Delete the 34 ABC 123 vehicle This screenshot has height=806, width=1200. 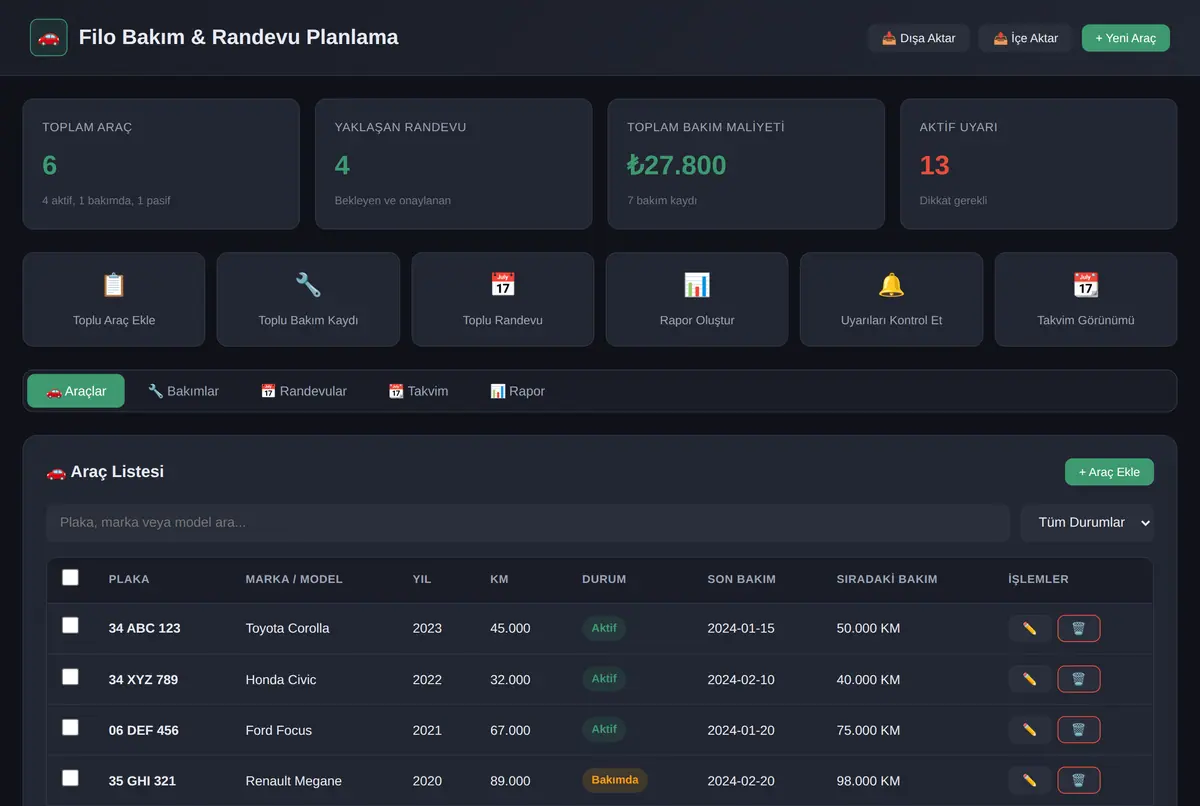pyautogui.click(x=1079, y=629)
